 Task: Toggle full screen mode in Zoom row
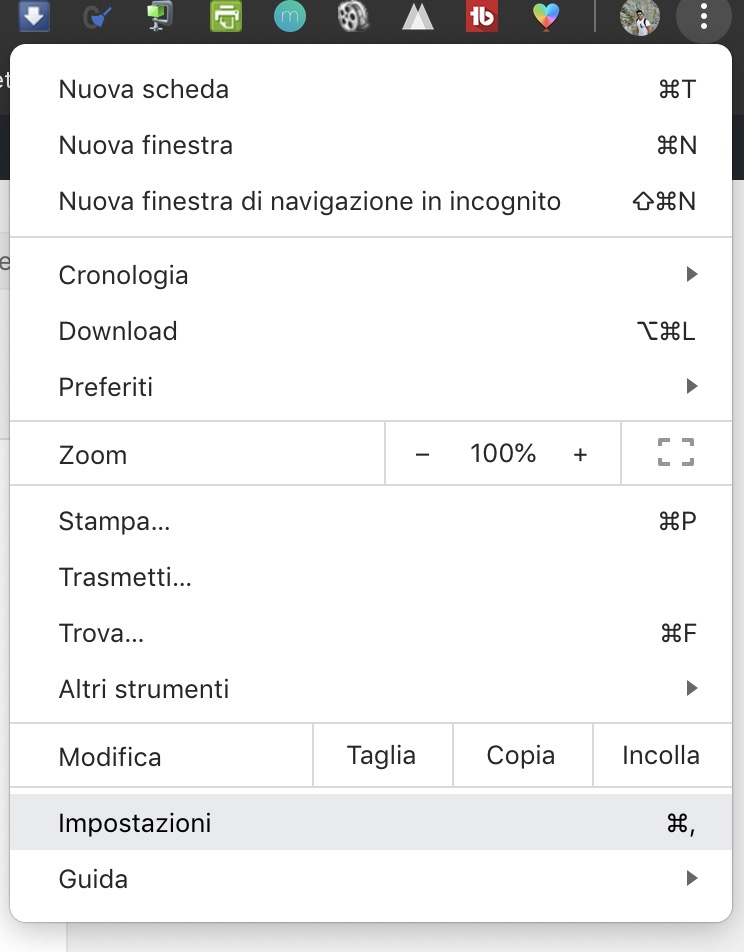coord(676,454)
